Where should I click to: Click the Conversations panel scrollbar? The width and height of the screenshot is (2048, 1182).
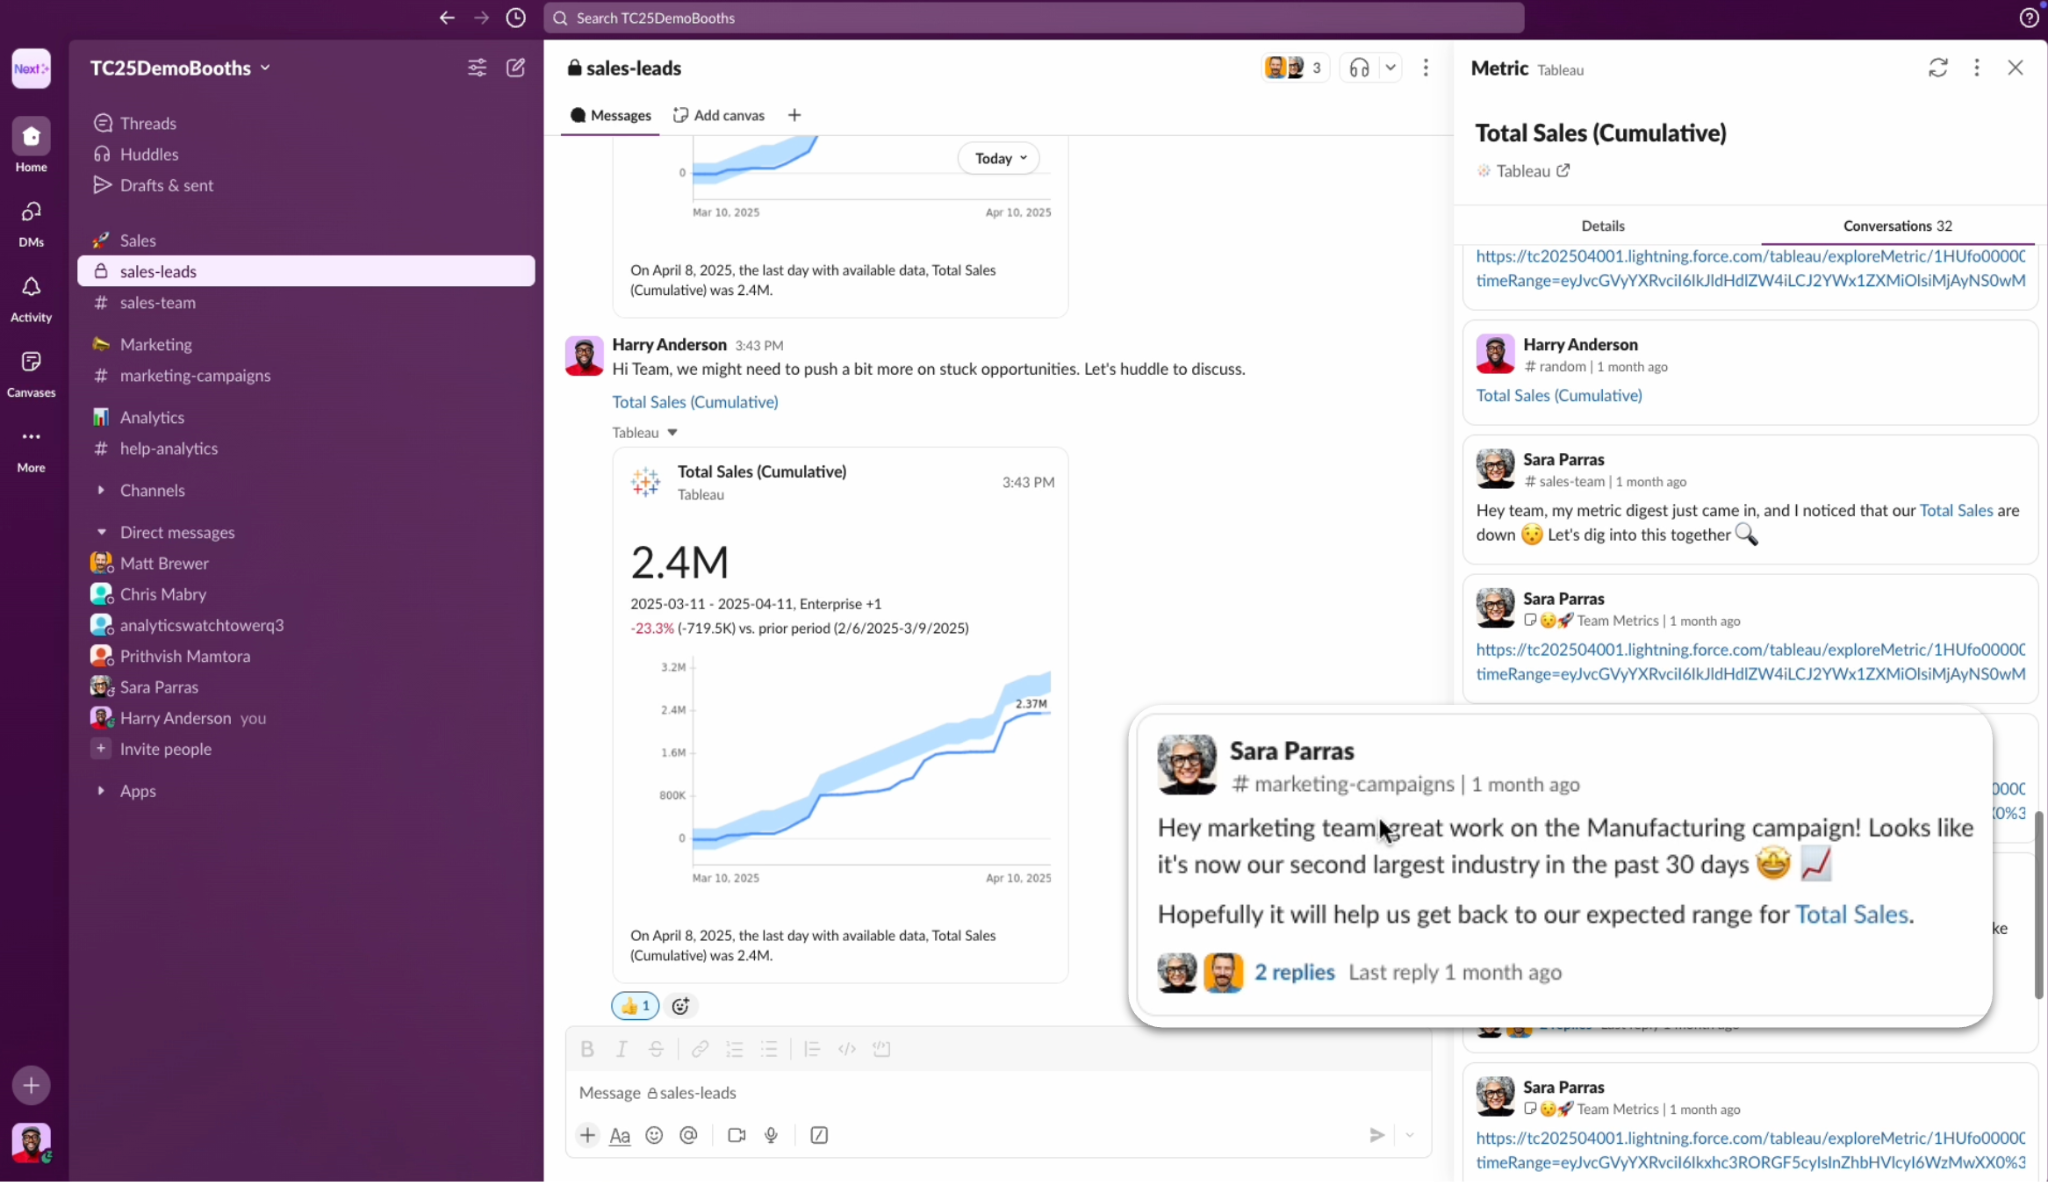pyautogui.click(x=2038, y=905)
